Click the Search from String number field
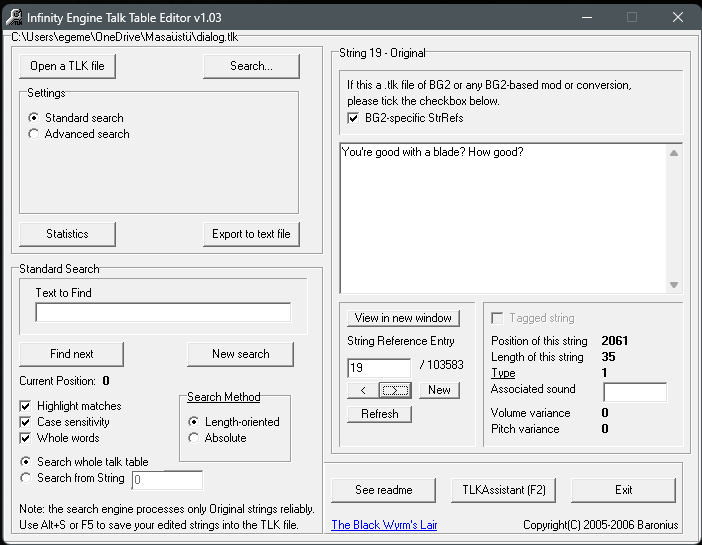The width and height of the screenshot is (702, 545). [167, 480]
